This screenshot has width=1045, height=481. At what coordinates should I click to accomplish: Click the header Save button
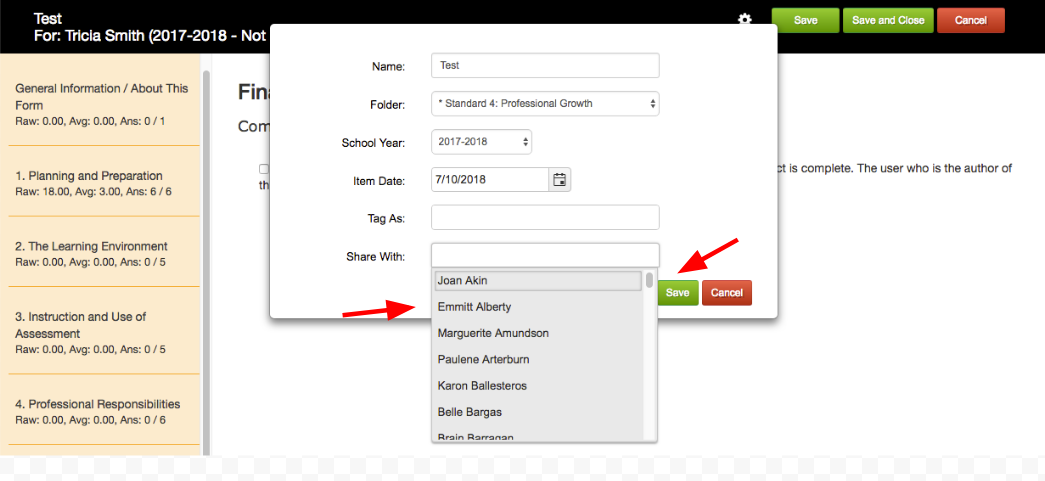(x=805, y=20)
